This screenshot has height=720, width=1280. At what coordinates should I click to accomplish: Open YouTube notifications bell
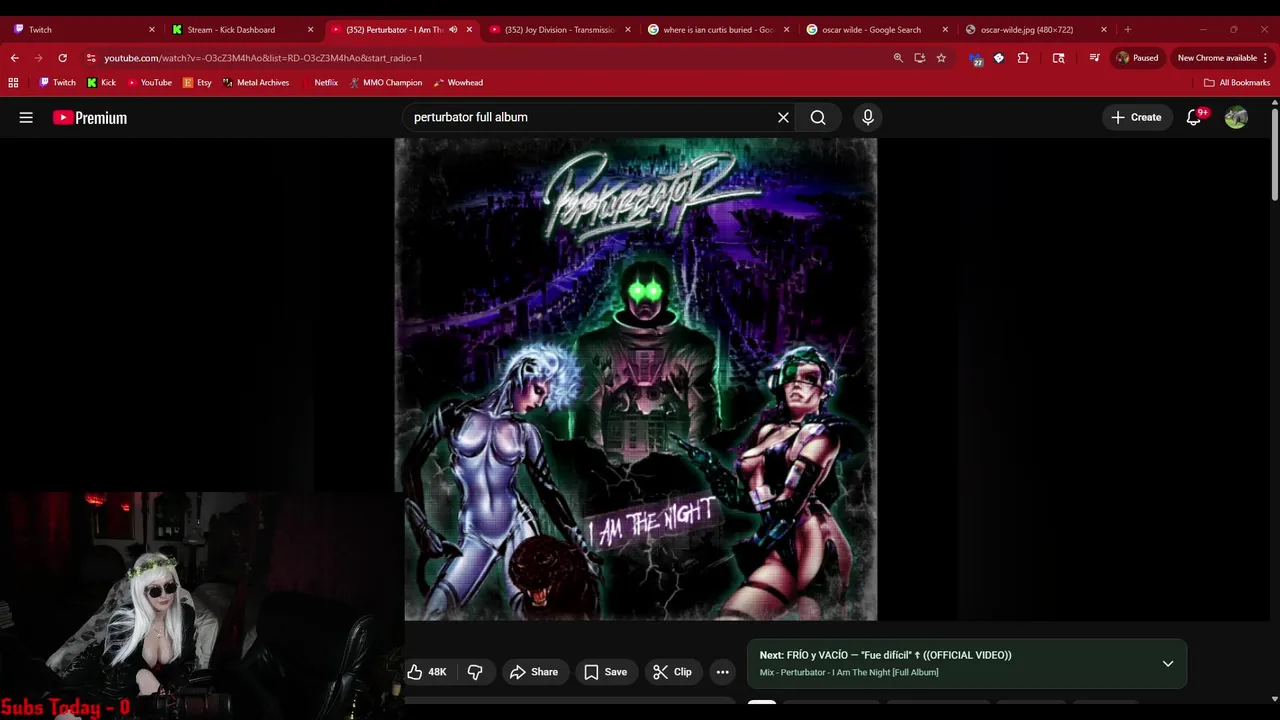pos(1194,118)
